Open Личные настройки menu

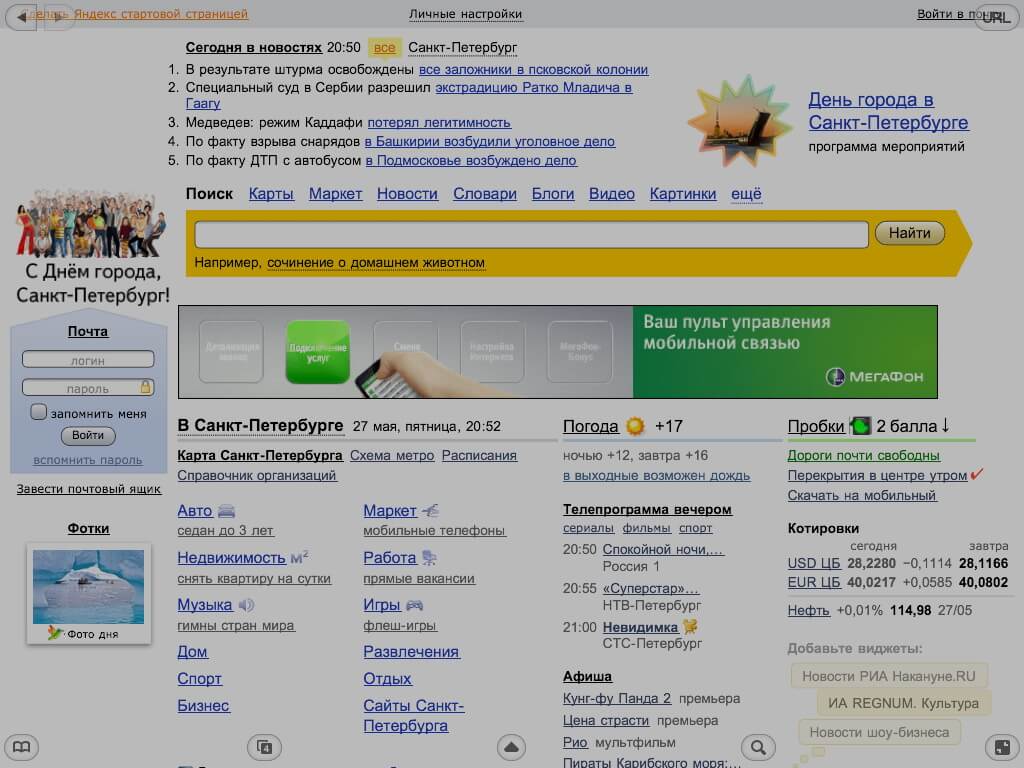(466, 14)
